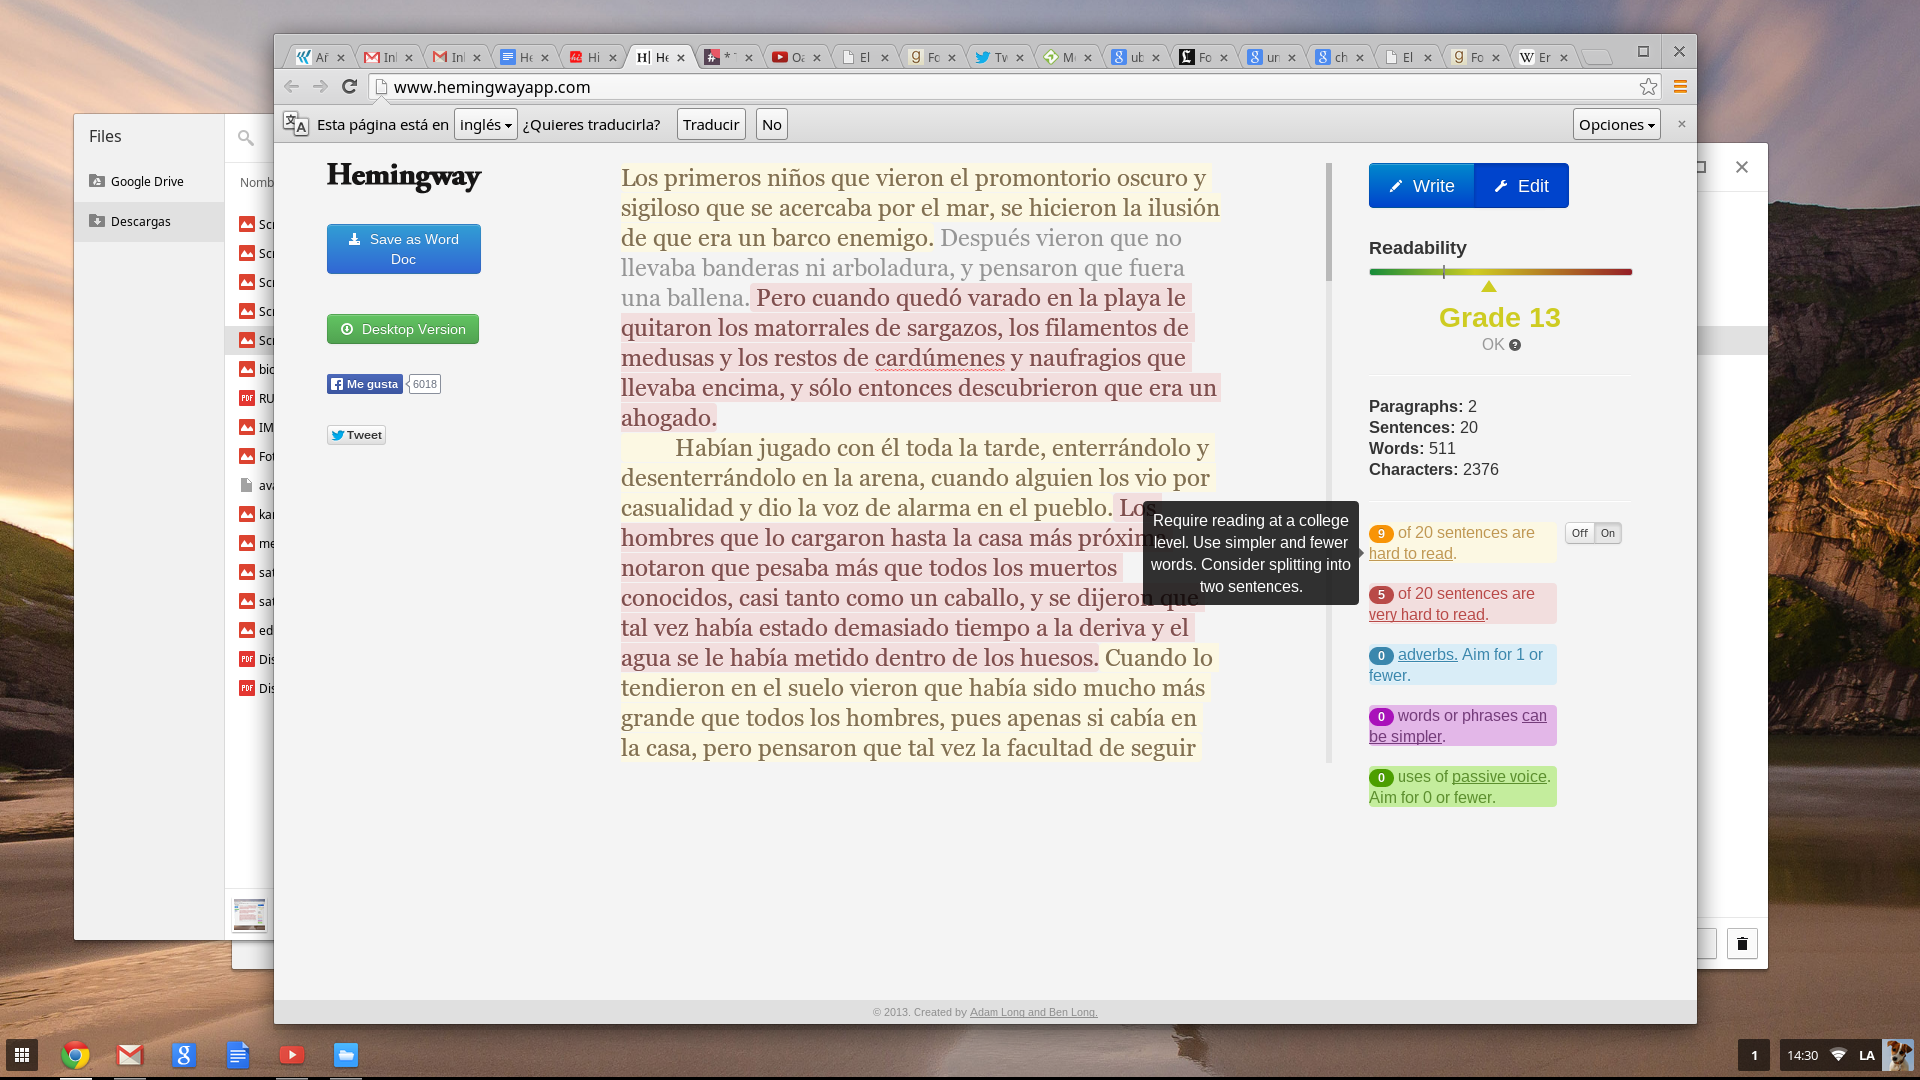The height and width of the screenshot is (1080, 1920).
Task: Turn highlighting Off
Action: 1579,533
